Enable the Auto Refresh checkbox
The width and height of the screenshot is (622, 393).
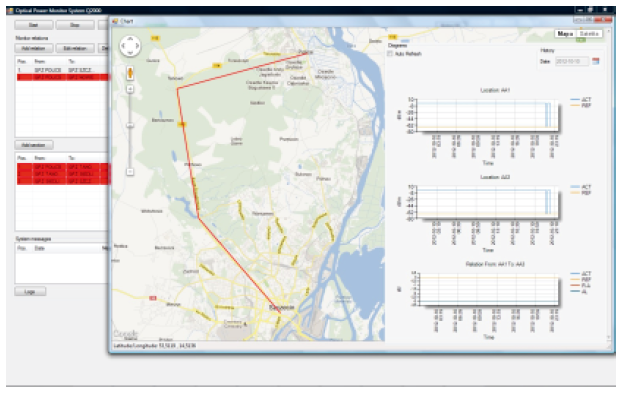[x=390, y=54]
